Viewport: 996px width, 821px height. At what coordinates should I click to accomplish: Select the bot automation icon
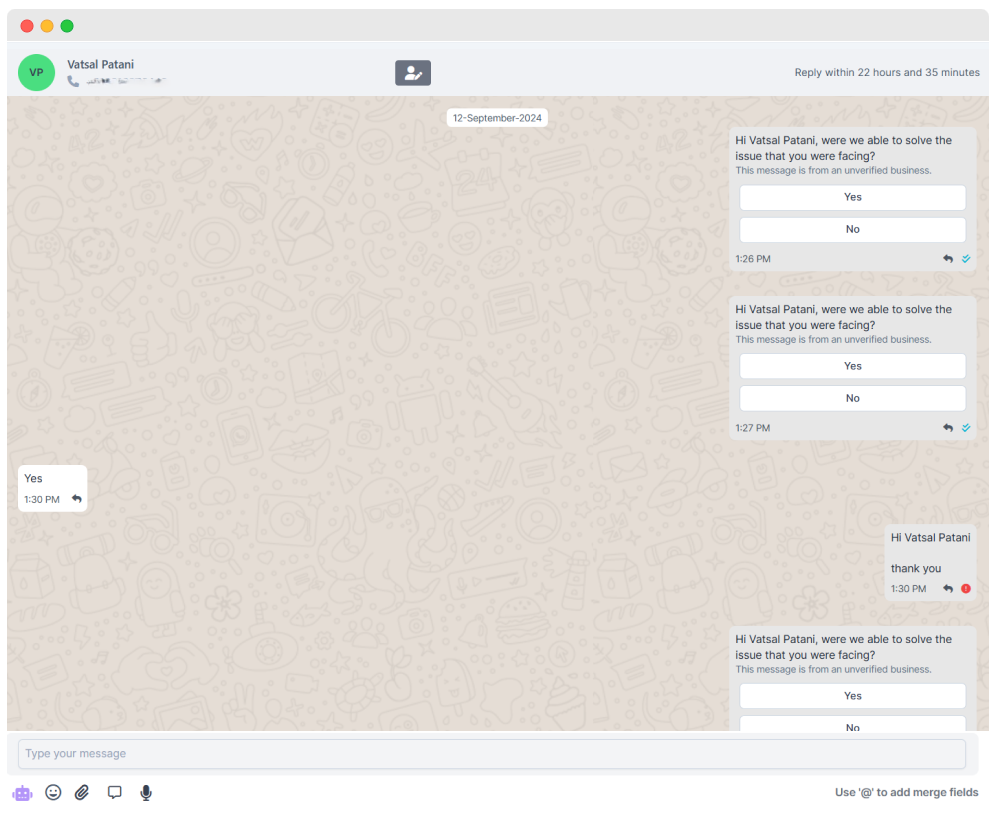(x=22, y=792)
